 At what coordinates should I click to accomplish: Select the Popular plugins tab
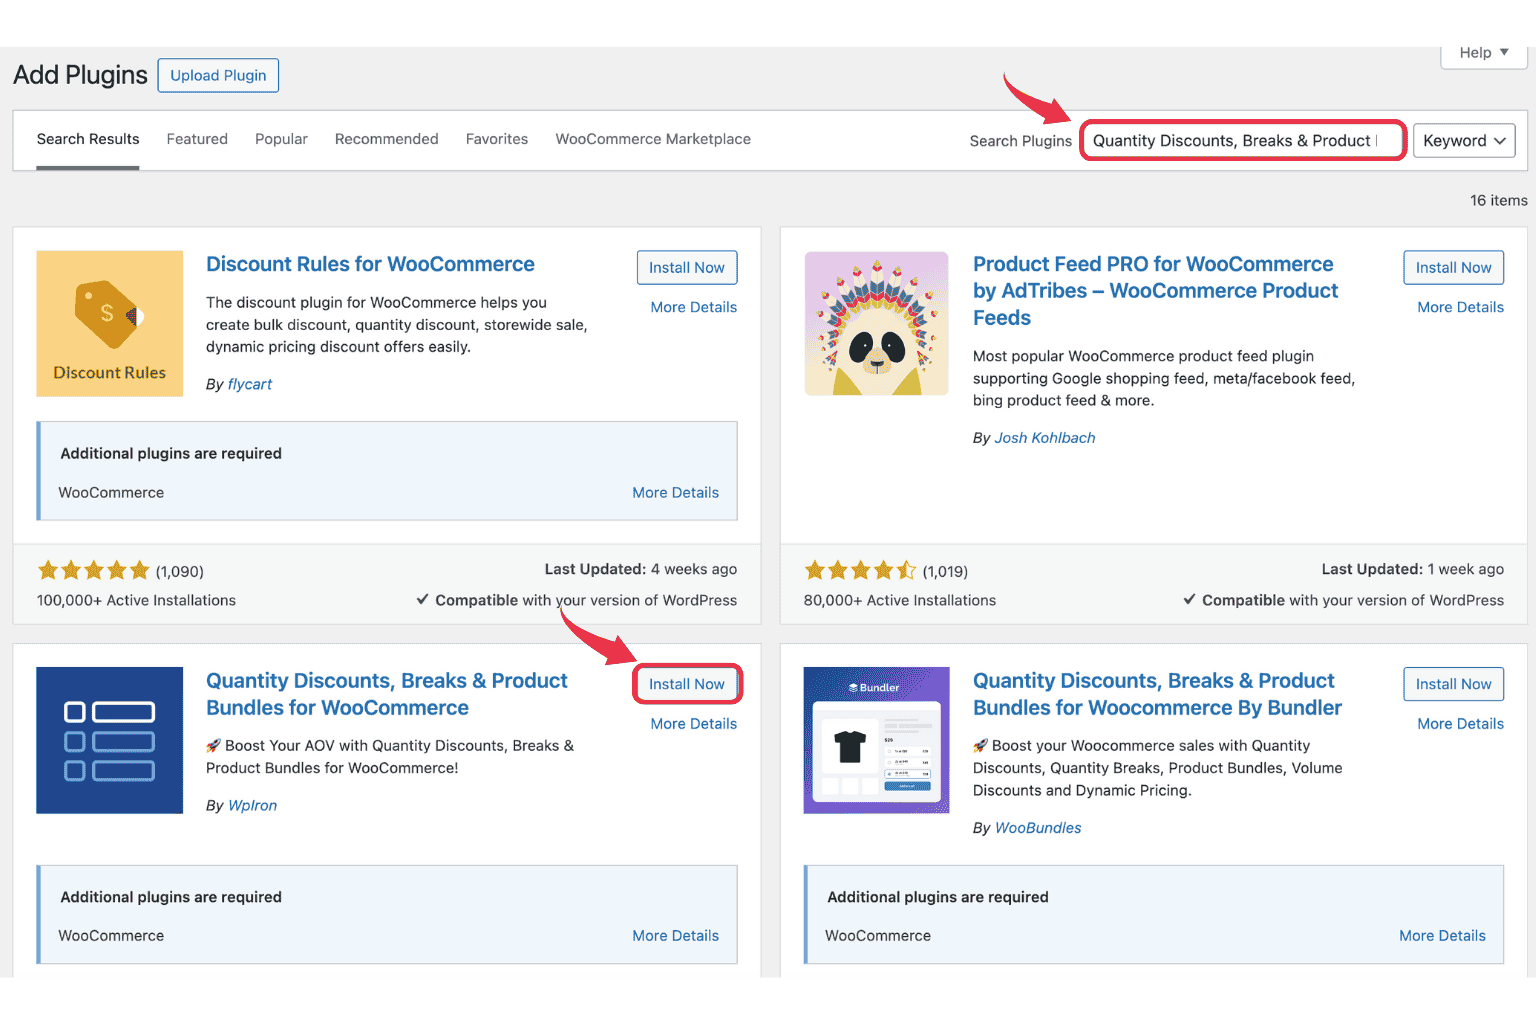point(281,139)
